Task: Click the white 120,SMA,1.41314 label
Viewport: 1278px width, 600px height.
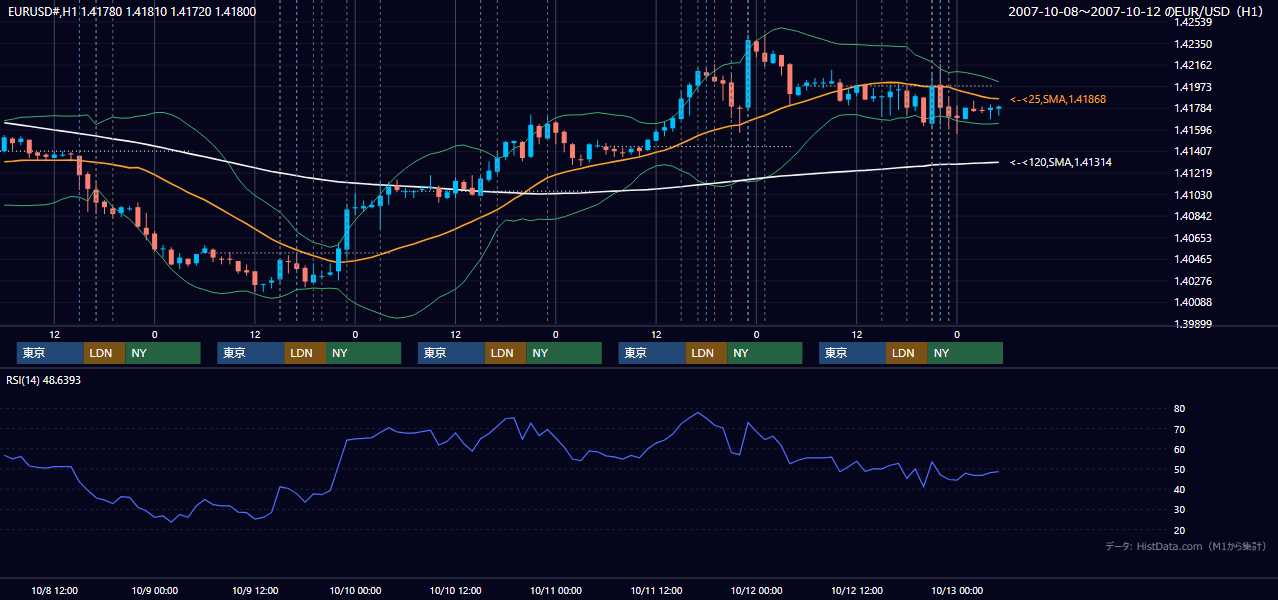Action: coord(1061,162)
